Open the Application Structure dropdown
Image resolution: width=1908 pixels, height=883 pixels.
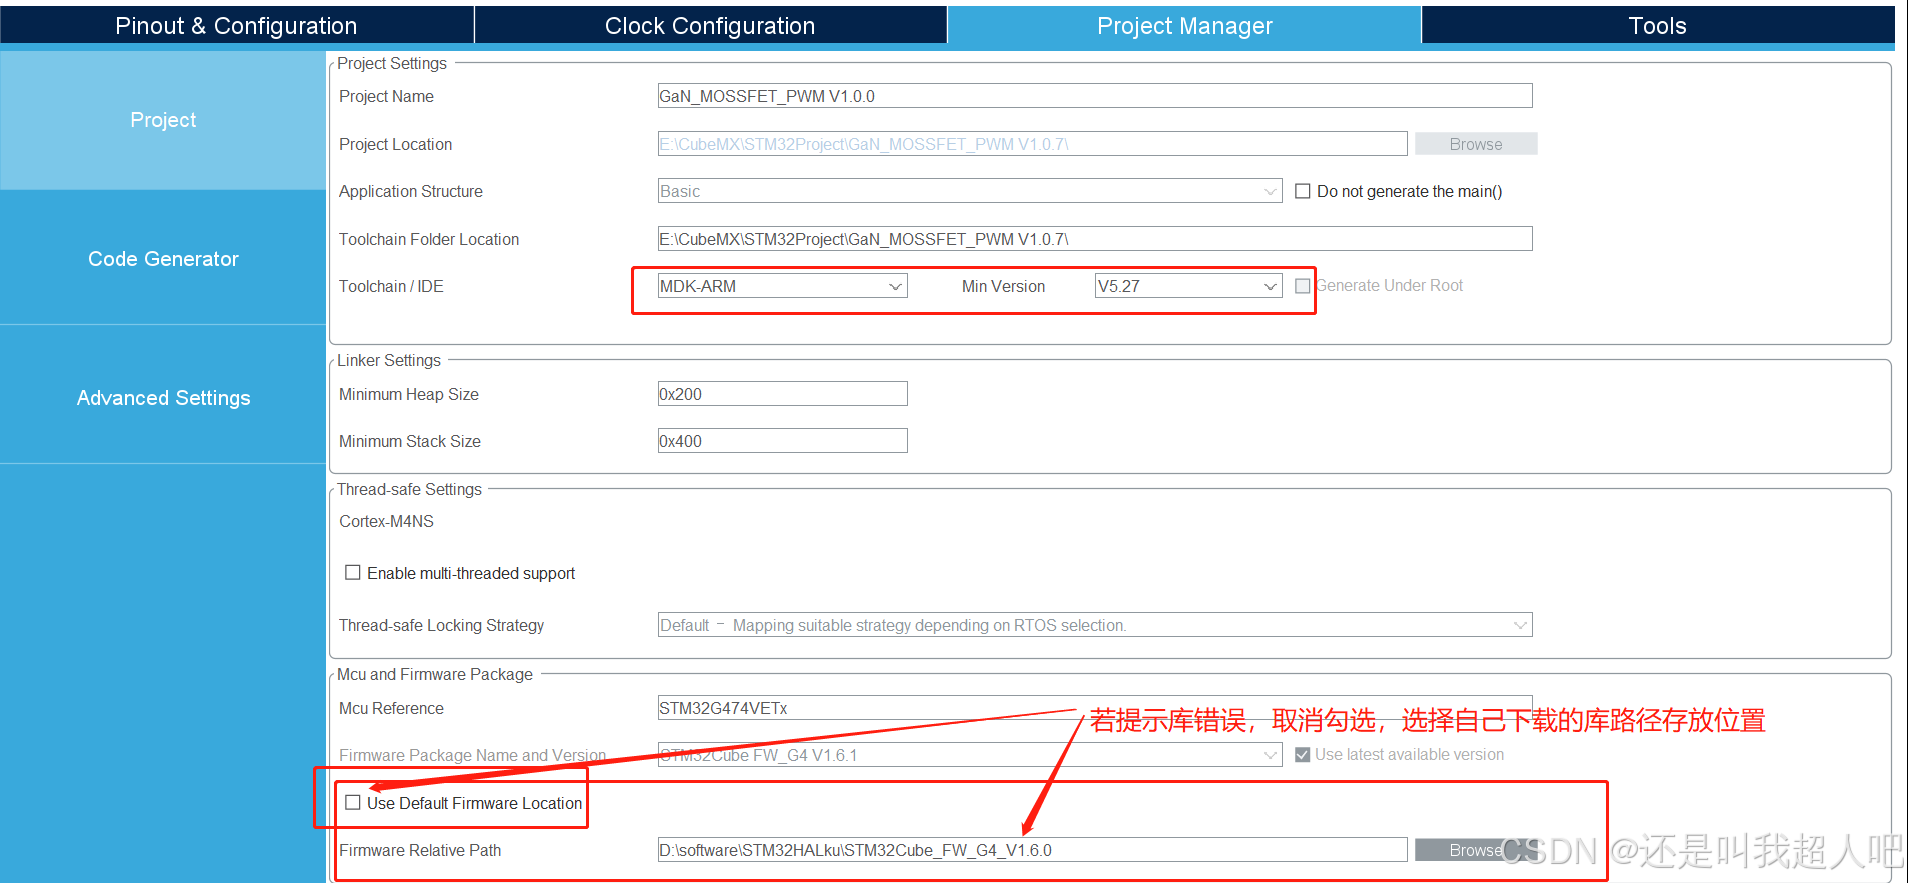[970, 191]
